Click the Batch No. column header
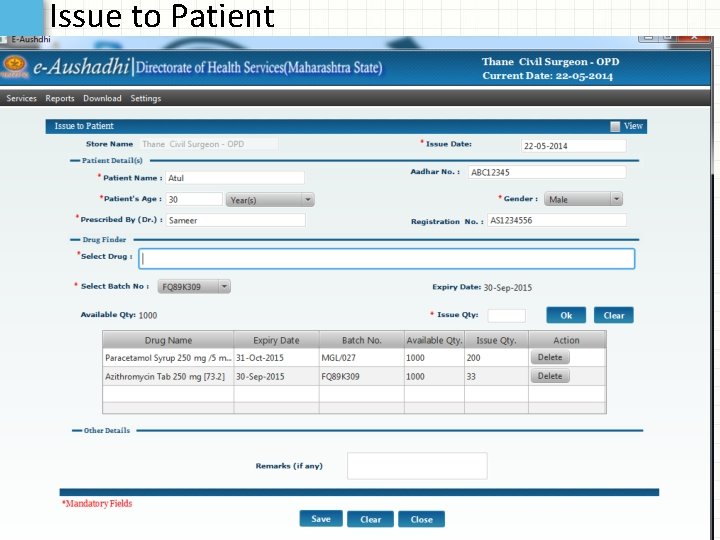This screenshot has height=540, width=720. (362, 340)
